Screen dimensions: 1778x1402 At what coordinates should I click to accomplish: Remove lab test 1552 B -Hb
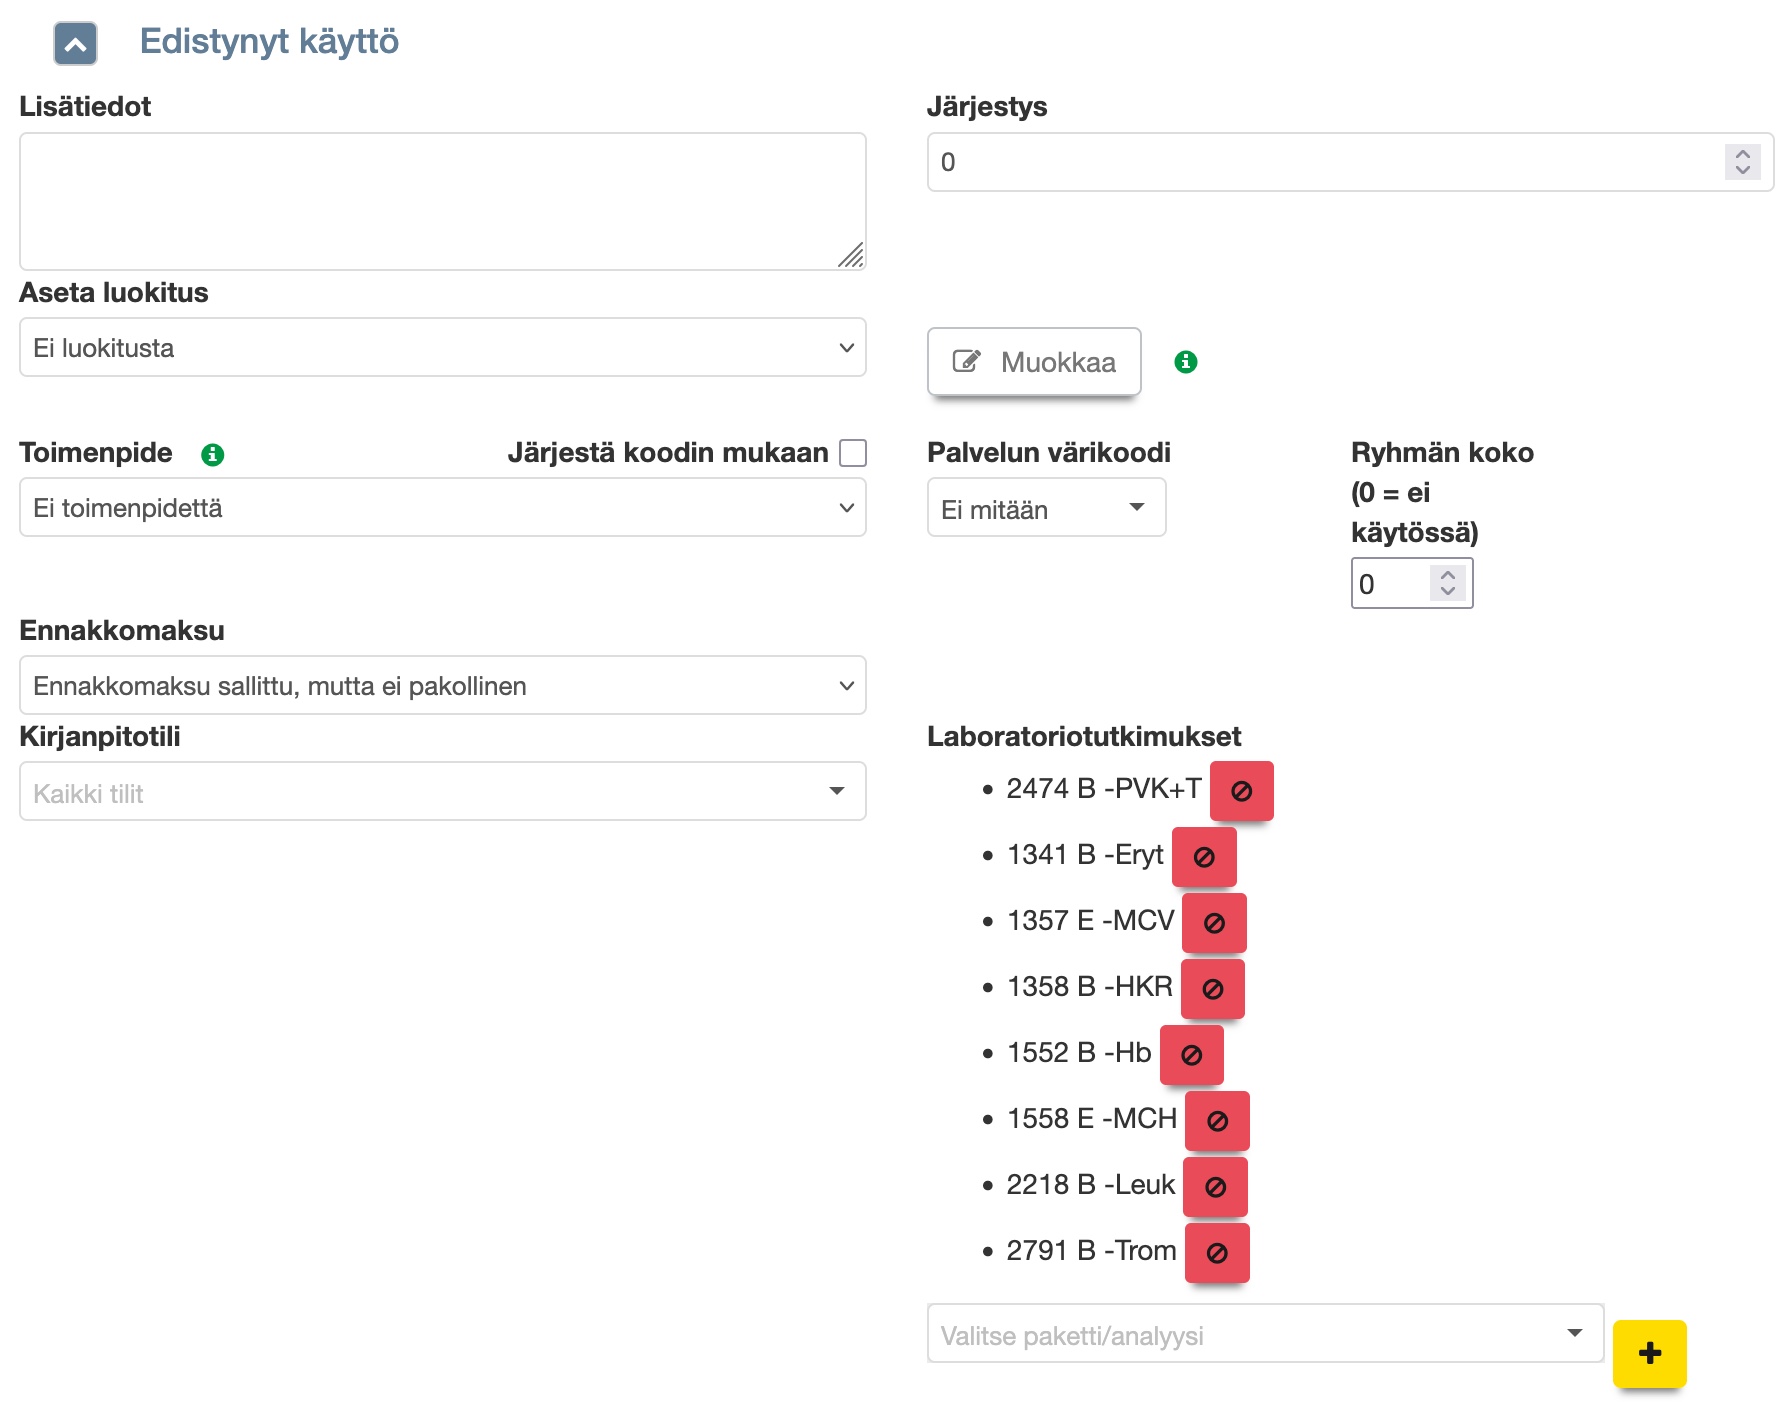pos(1191,1055)
